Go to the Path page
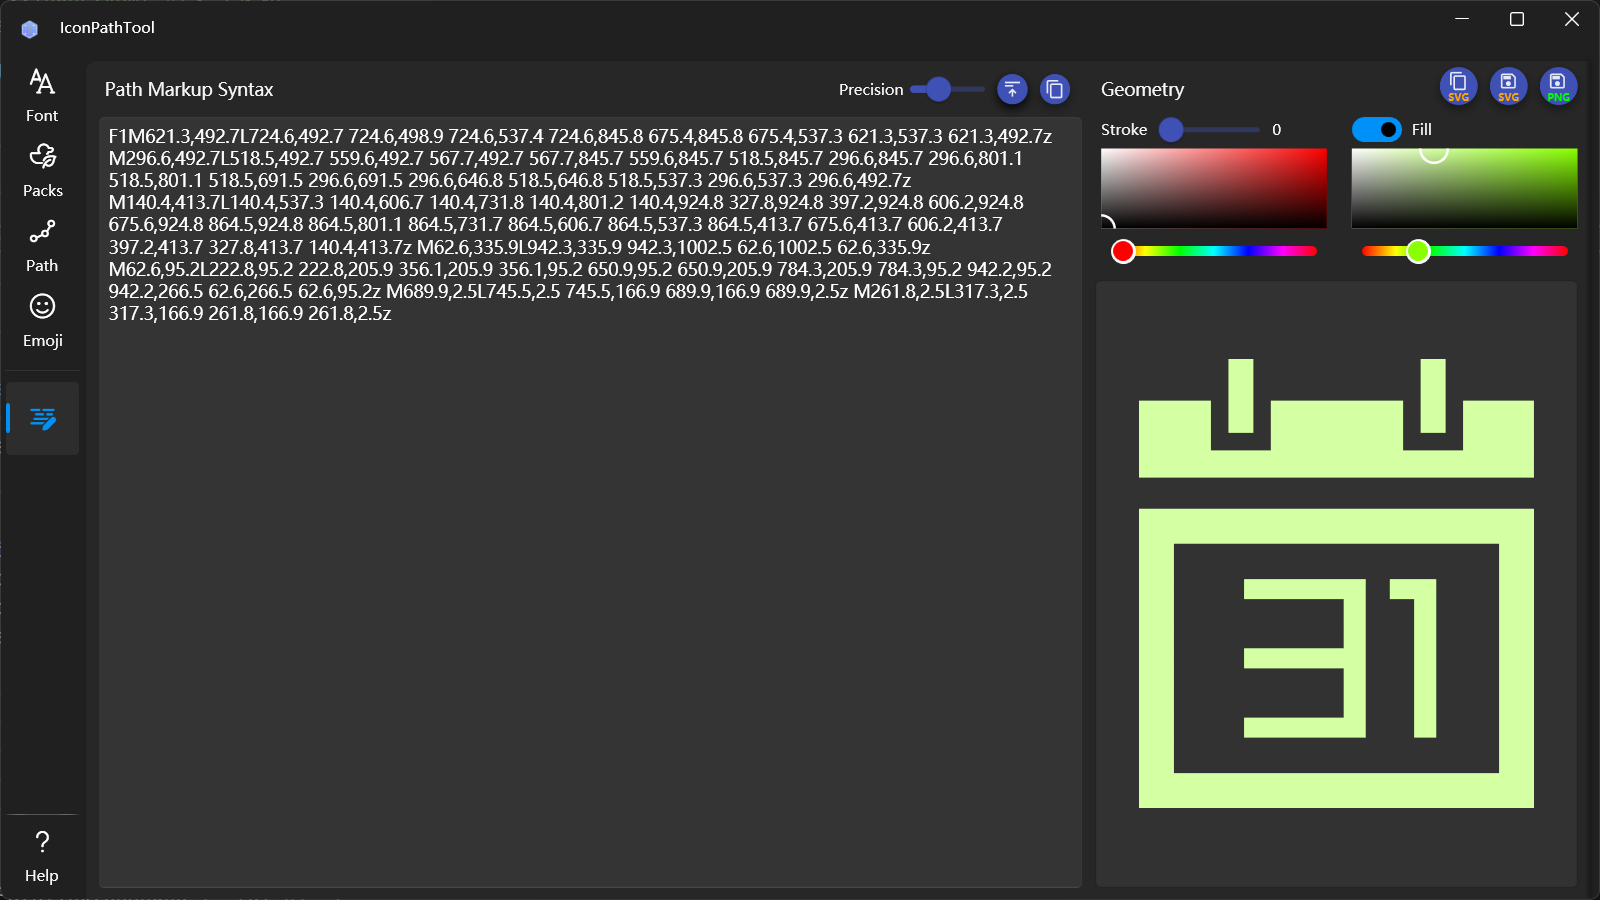This screenshot has width=1600, height=900. (x=42, y=245)
